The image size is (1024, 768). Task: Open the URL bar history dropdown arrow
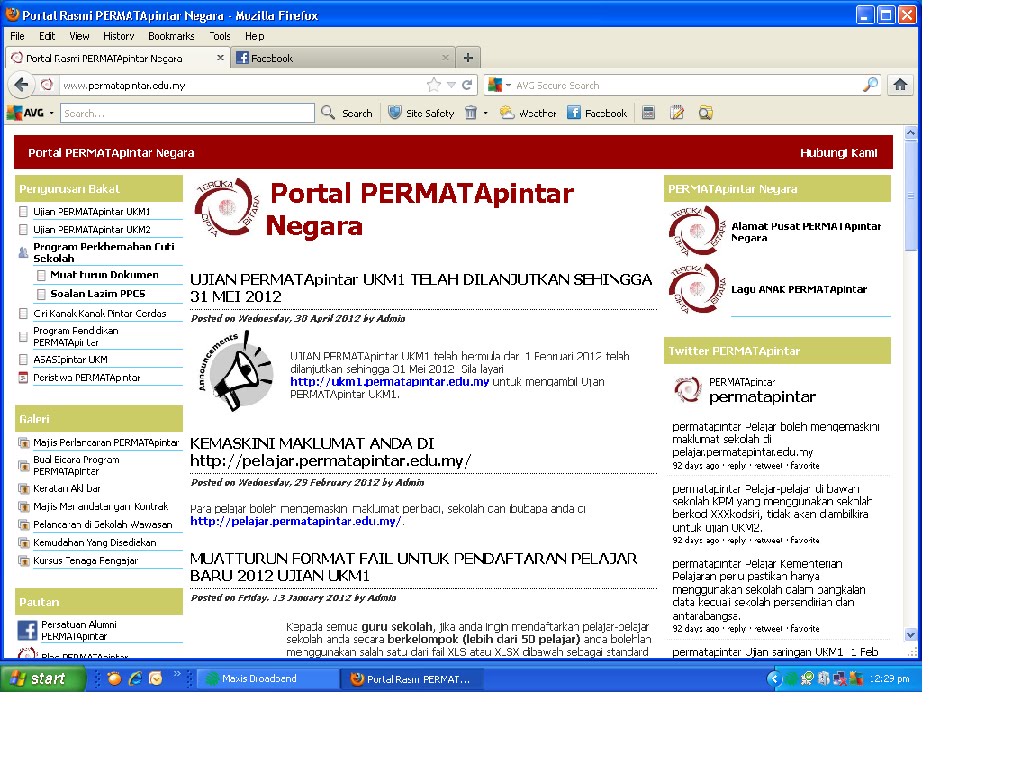[x=451, y=85]
